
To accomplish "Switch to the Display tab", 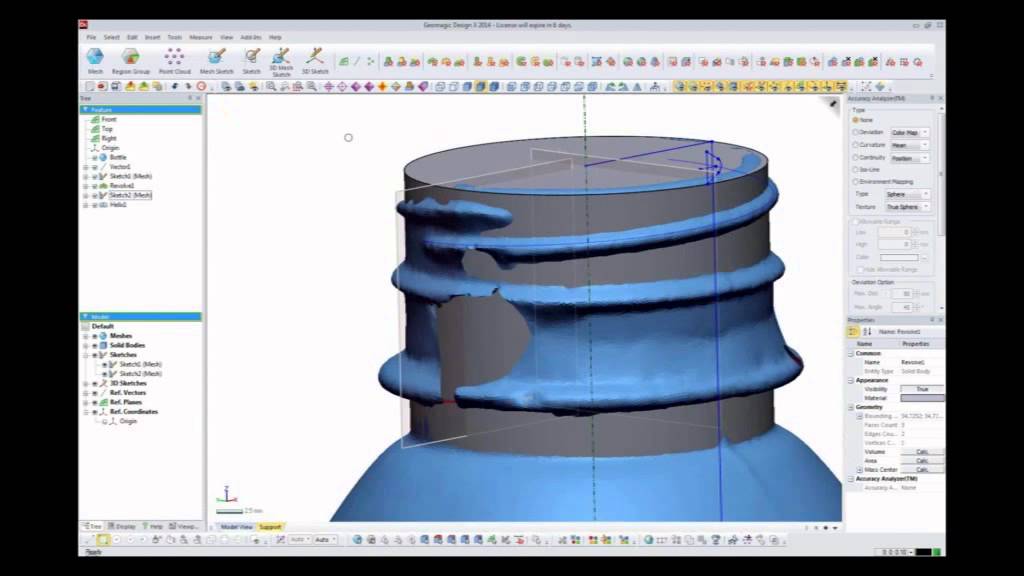I will 122,526.
